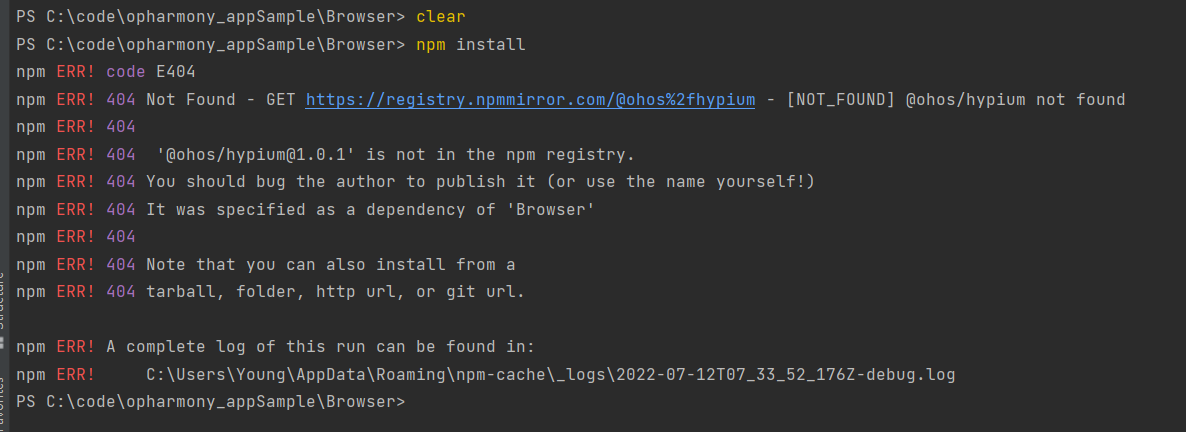Click 'tarball, folder, http url' line
1186x432 pixels.
[335, 292]
